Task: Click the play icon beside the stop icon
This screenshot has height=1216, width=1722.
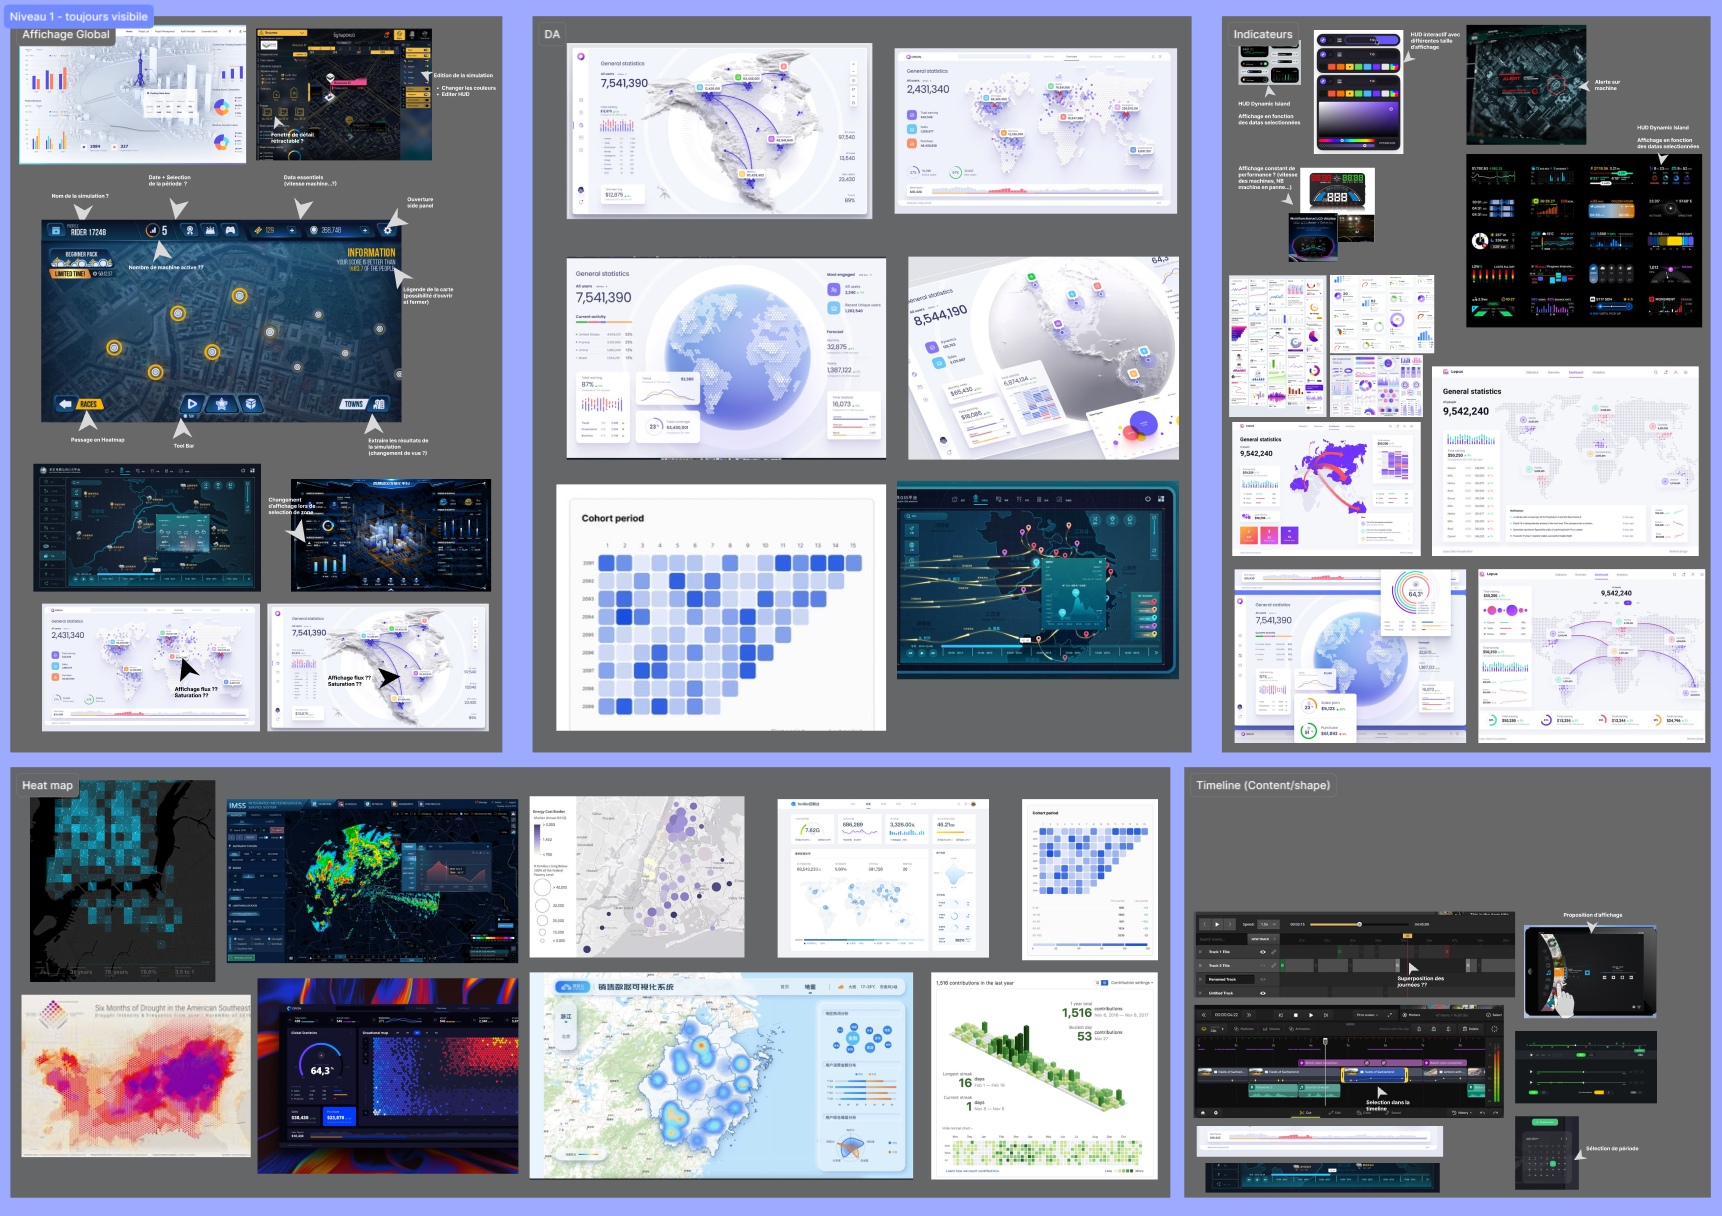Action: click(x=1311, y=1015)
